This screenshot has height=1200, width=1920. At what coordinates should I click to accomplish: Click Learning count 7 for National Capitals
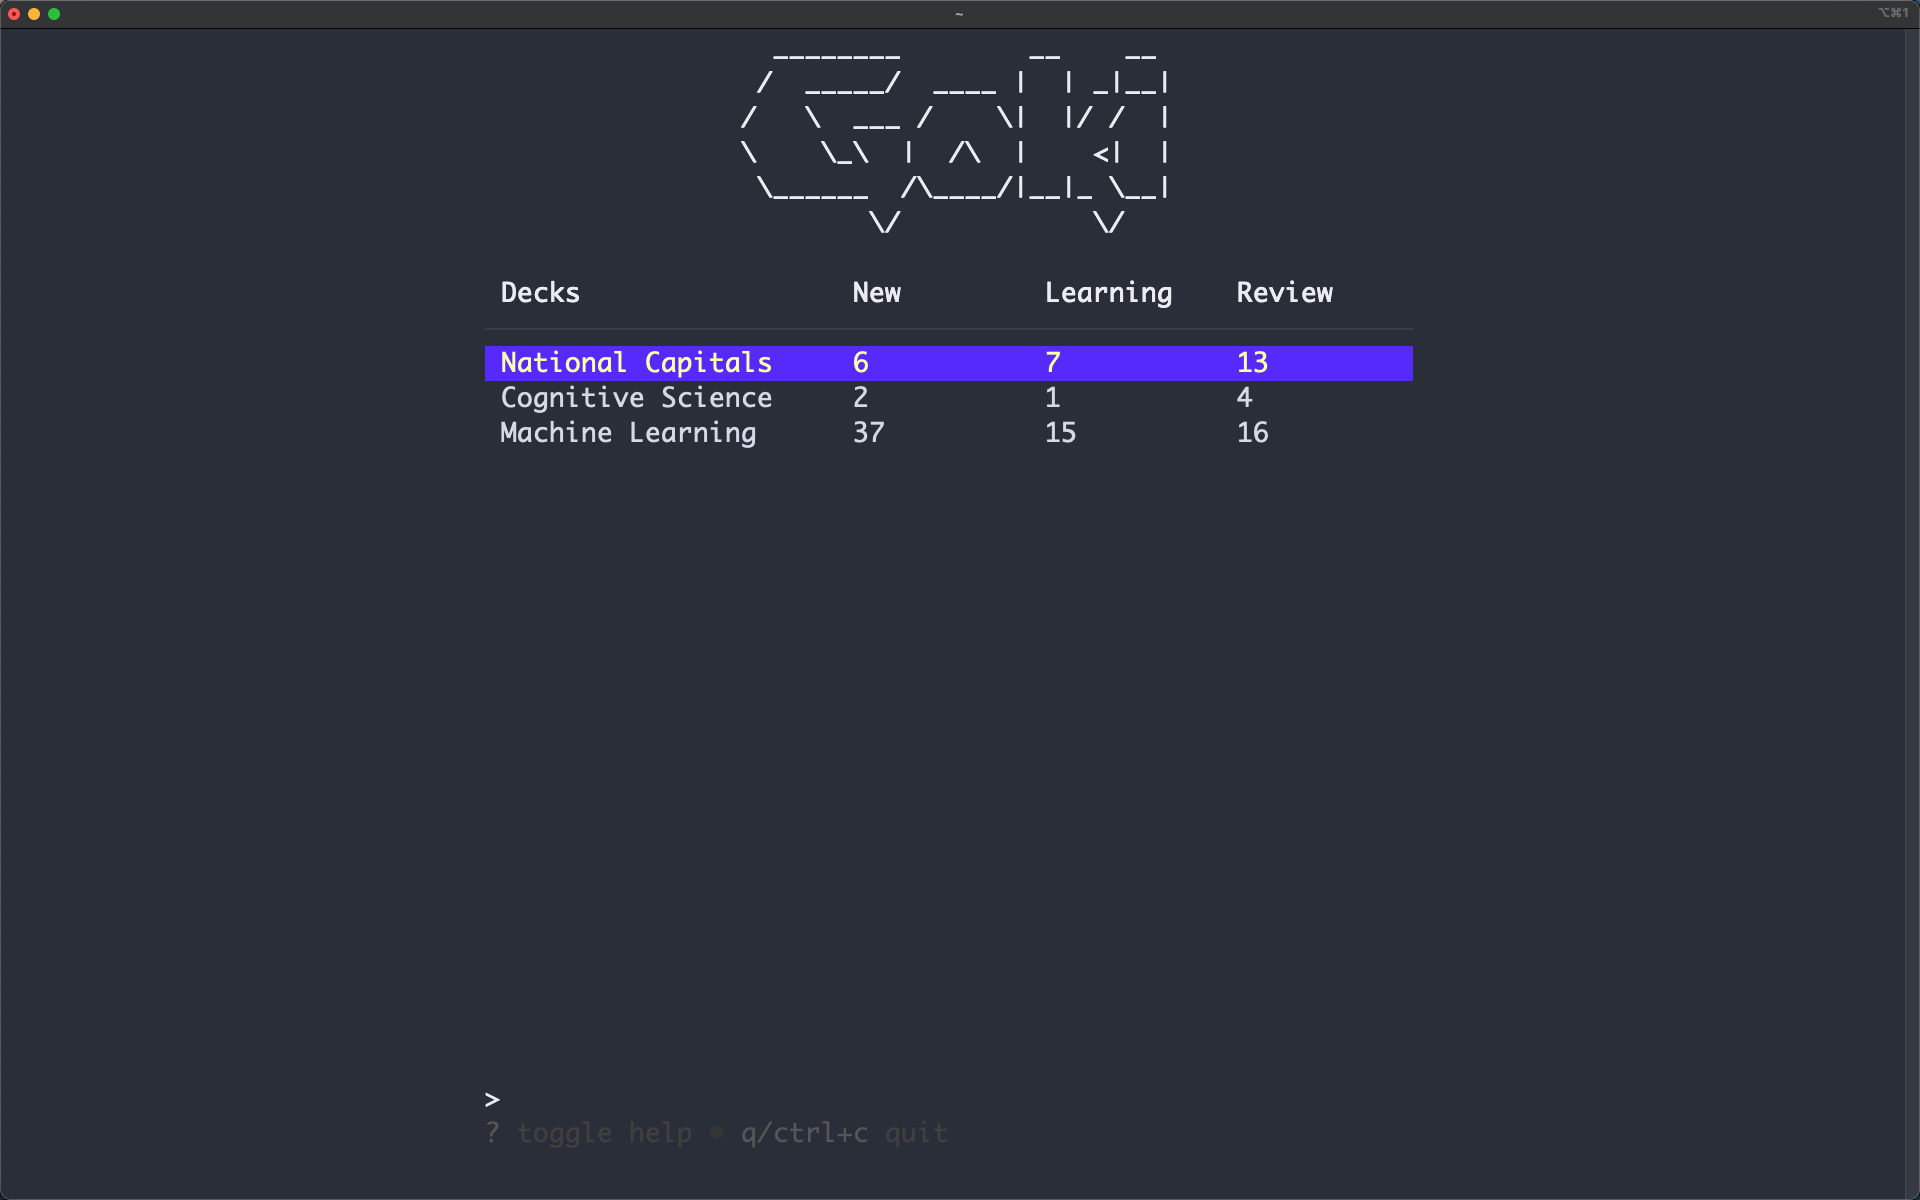pos(1052,363)
